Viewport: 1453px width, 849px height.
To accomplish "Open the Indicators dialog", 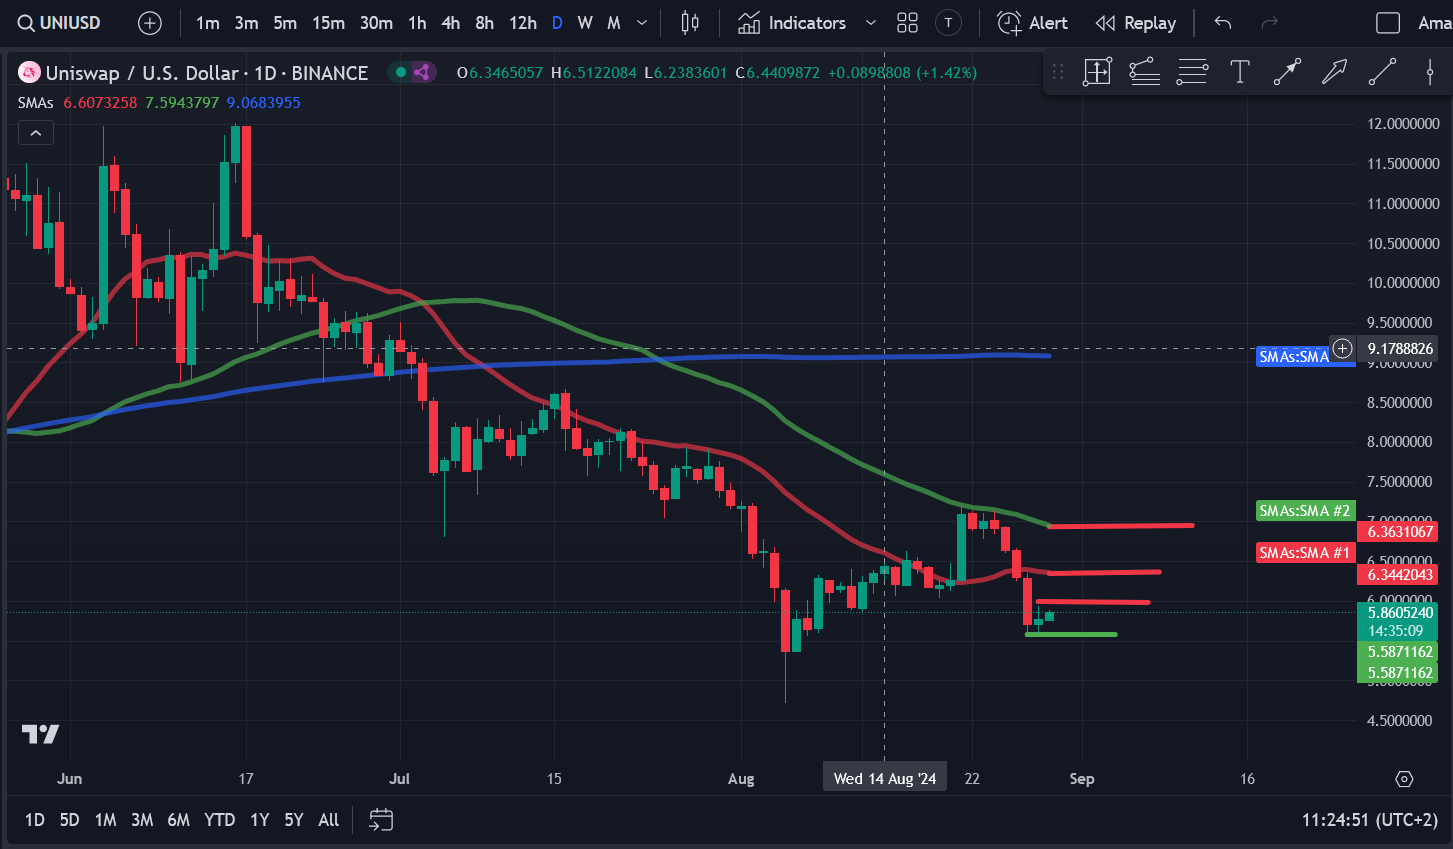I will click(x=792, y=22).
